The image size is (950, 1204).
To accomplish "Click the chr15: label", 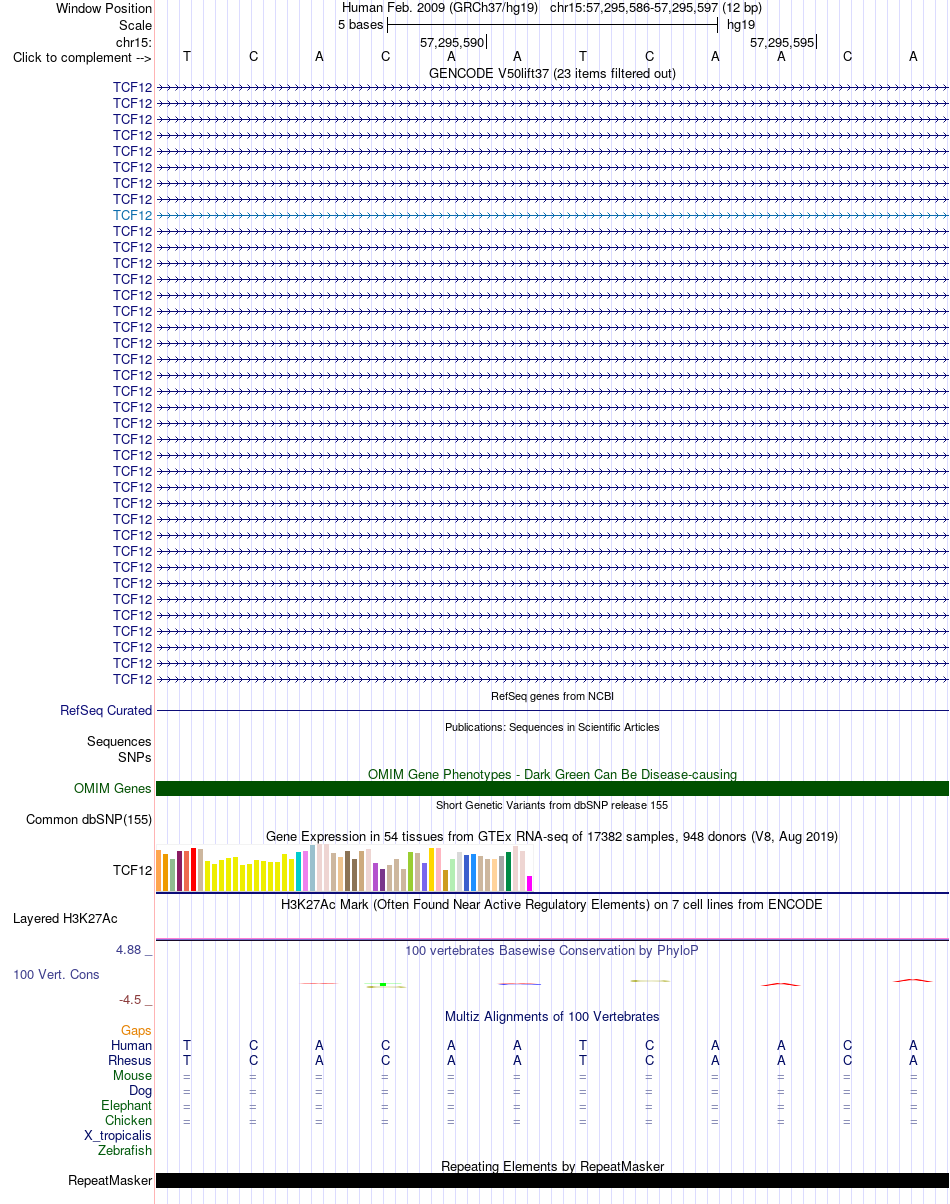I will [x=134, y=42].
